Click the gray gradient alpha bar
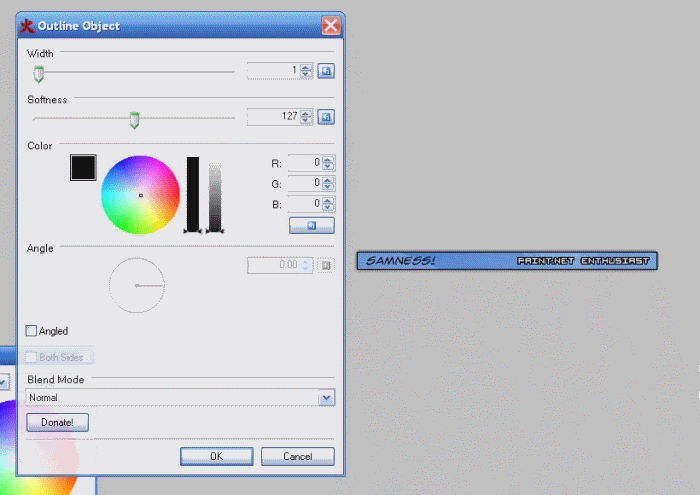The height and width of the screenshot is (495, 700). tap(215, 197)
